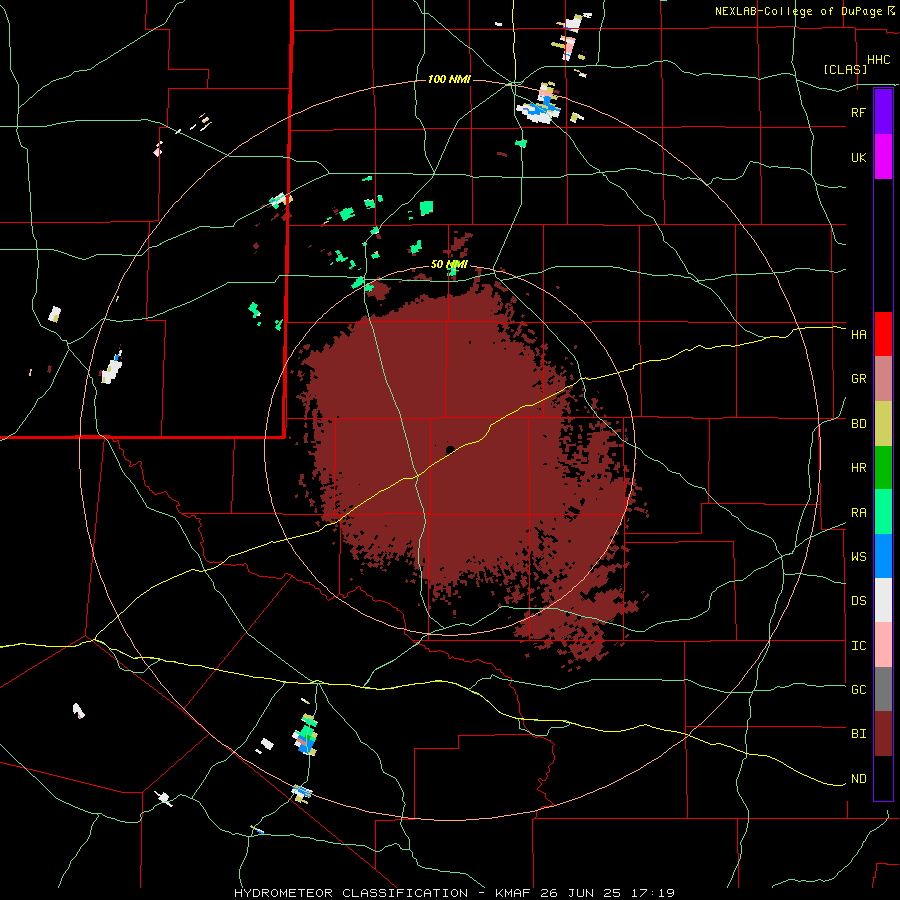Click the HA red legend swatch
The height and width of the screenshot is (900, 900).
[883, 334]
